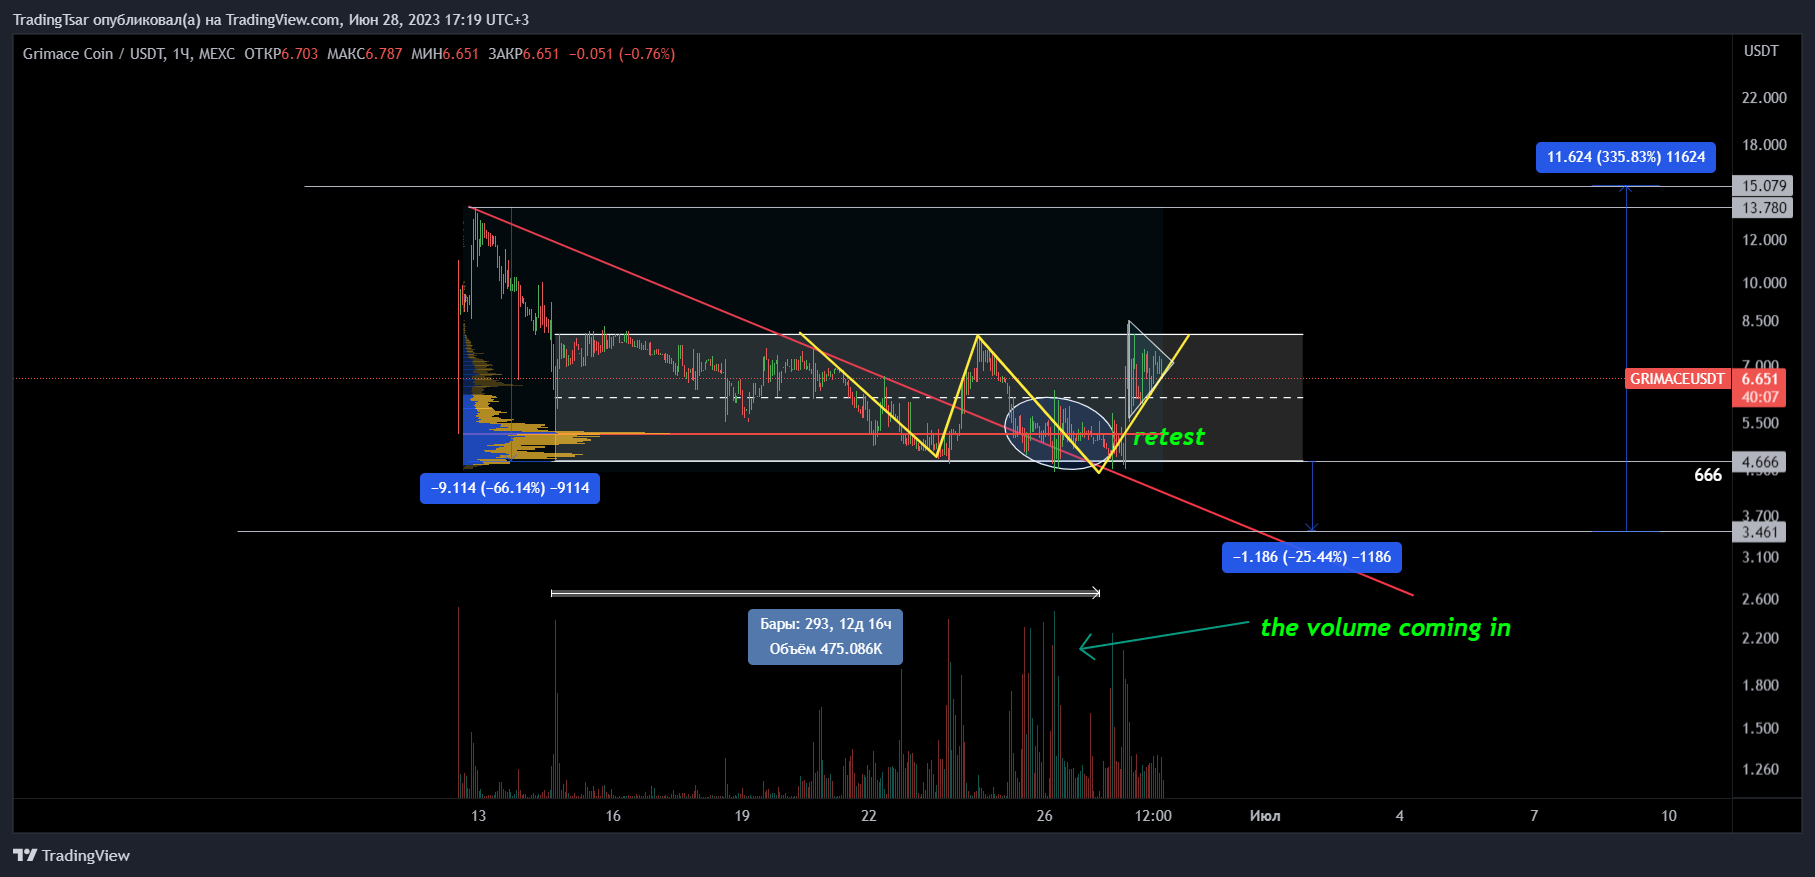Click the 3.461 horizontal line price tag

click(1760, 532)
